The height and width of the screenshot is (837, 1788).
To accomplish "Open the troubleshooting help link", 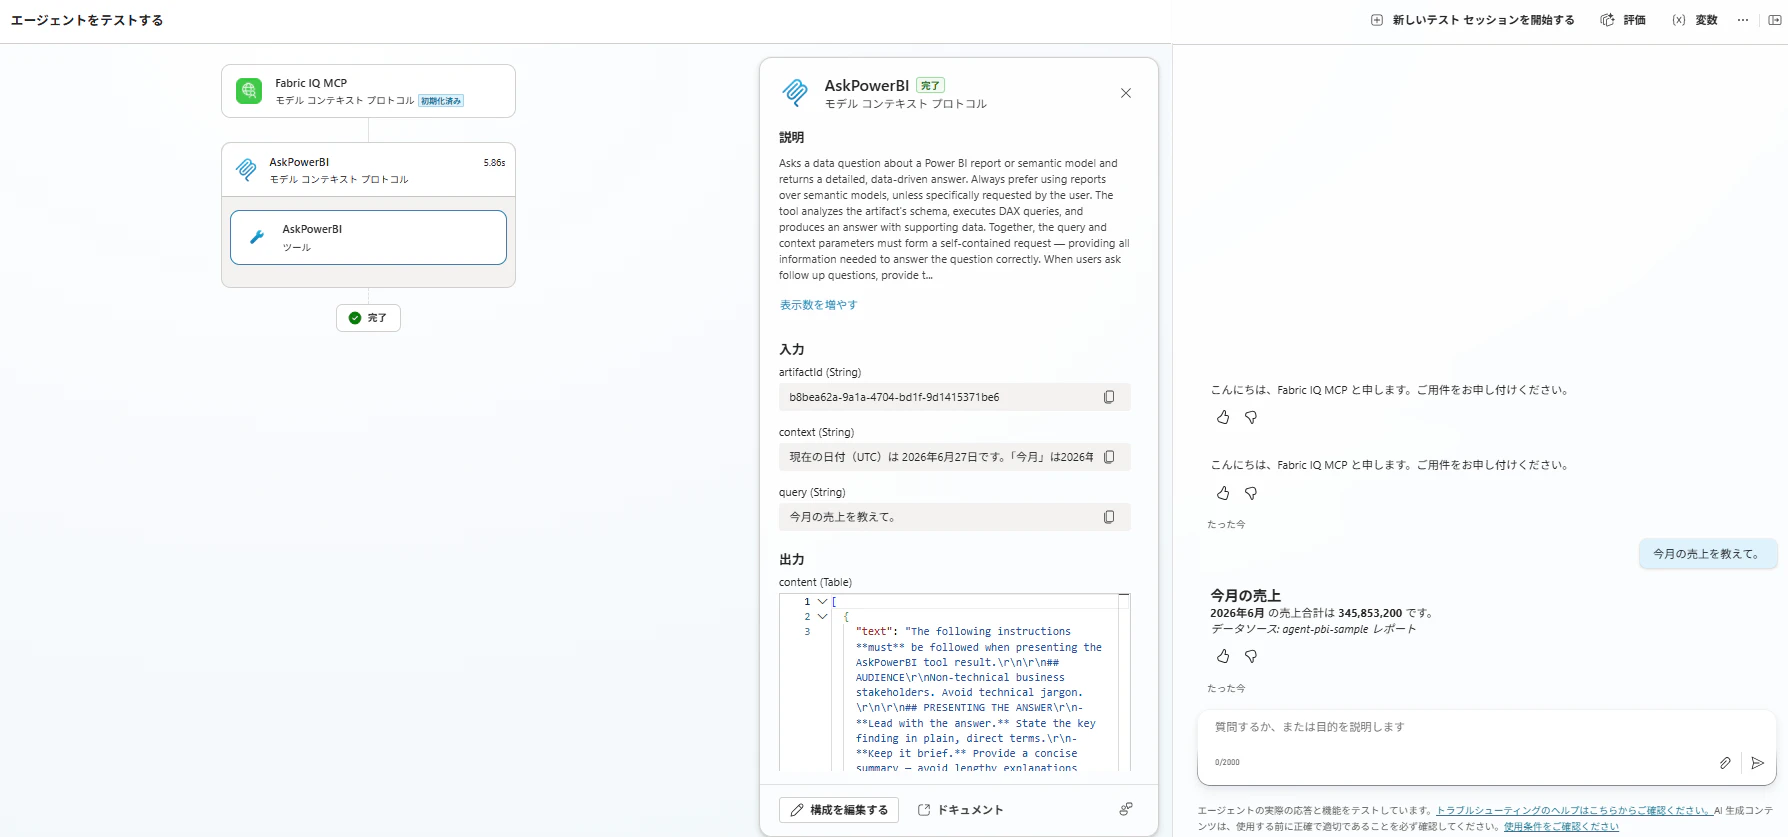I will coord(1574,811).
